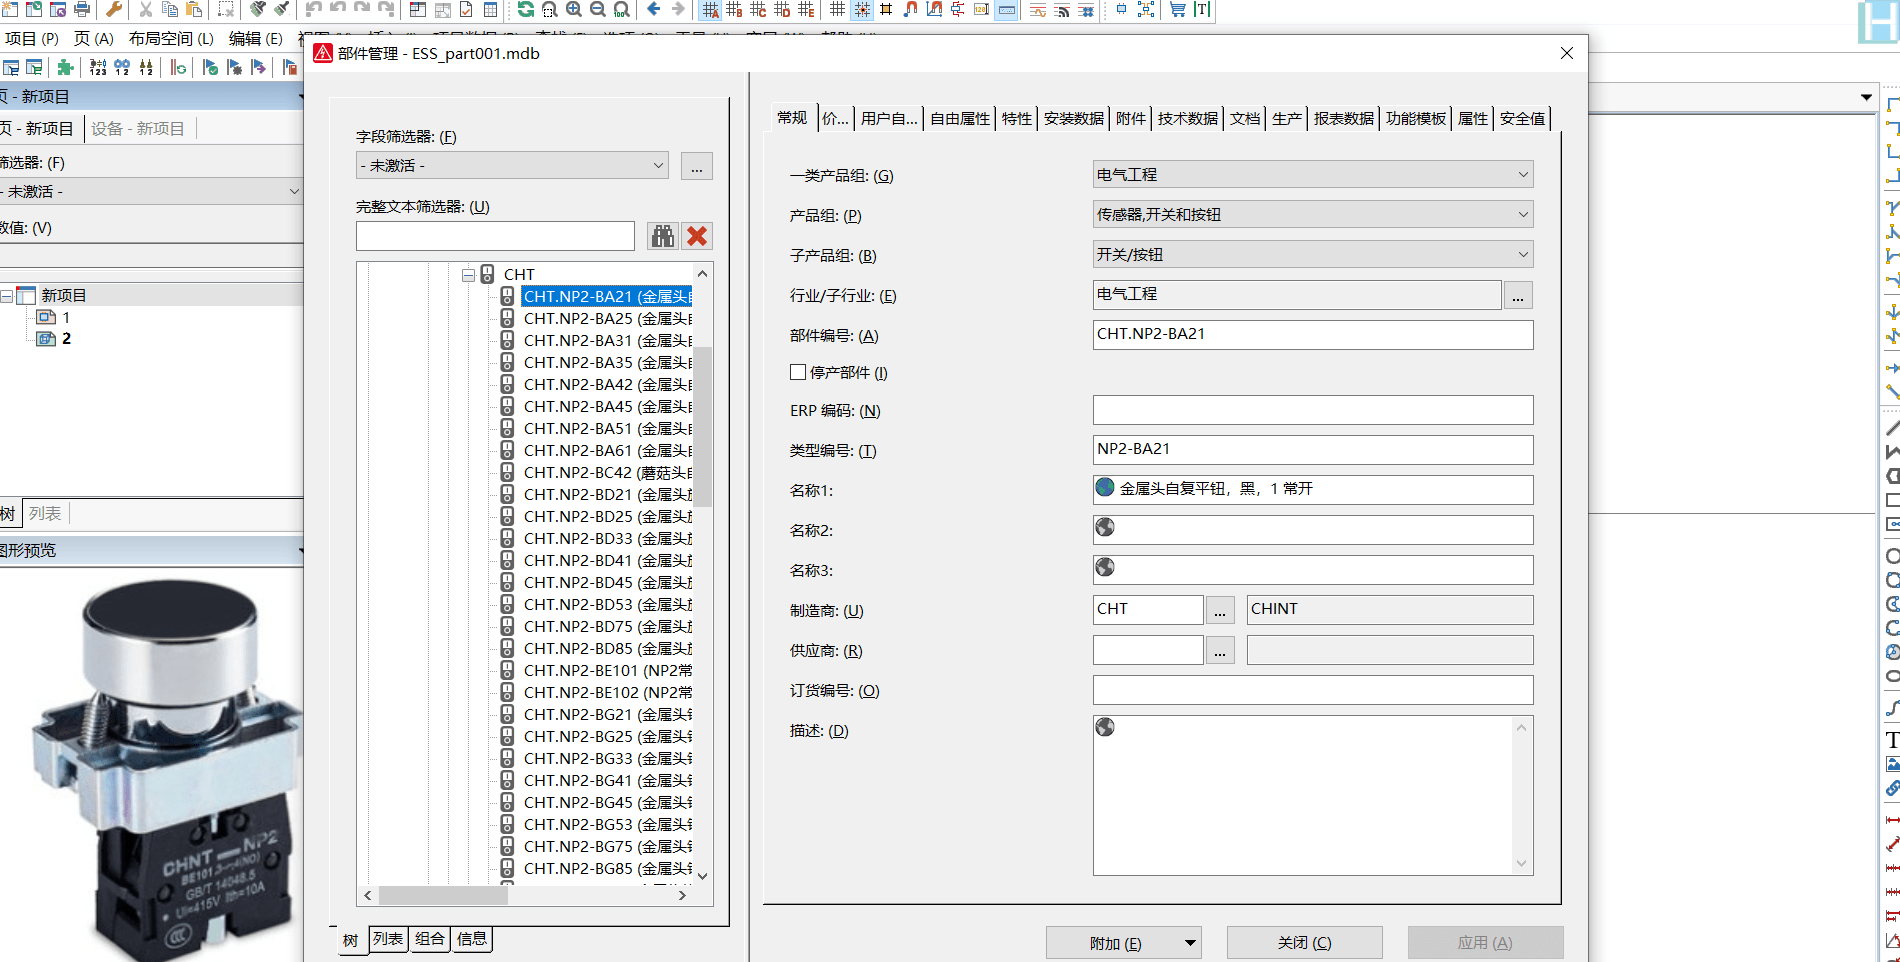
Task: Click the 附加 (E) button
Action: (x=1113, y=941)
